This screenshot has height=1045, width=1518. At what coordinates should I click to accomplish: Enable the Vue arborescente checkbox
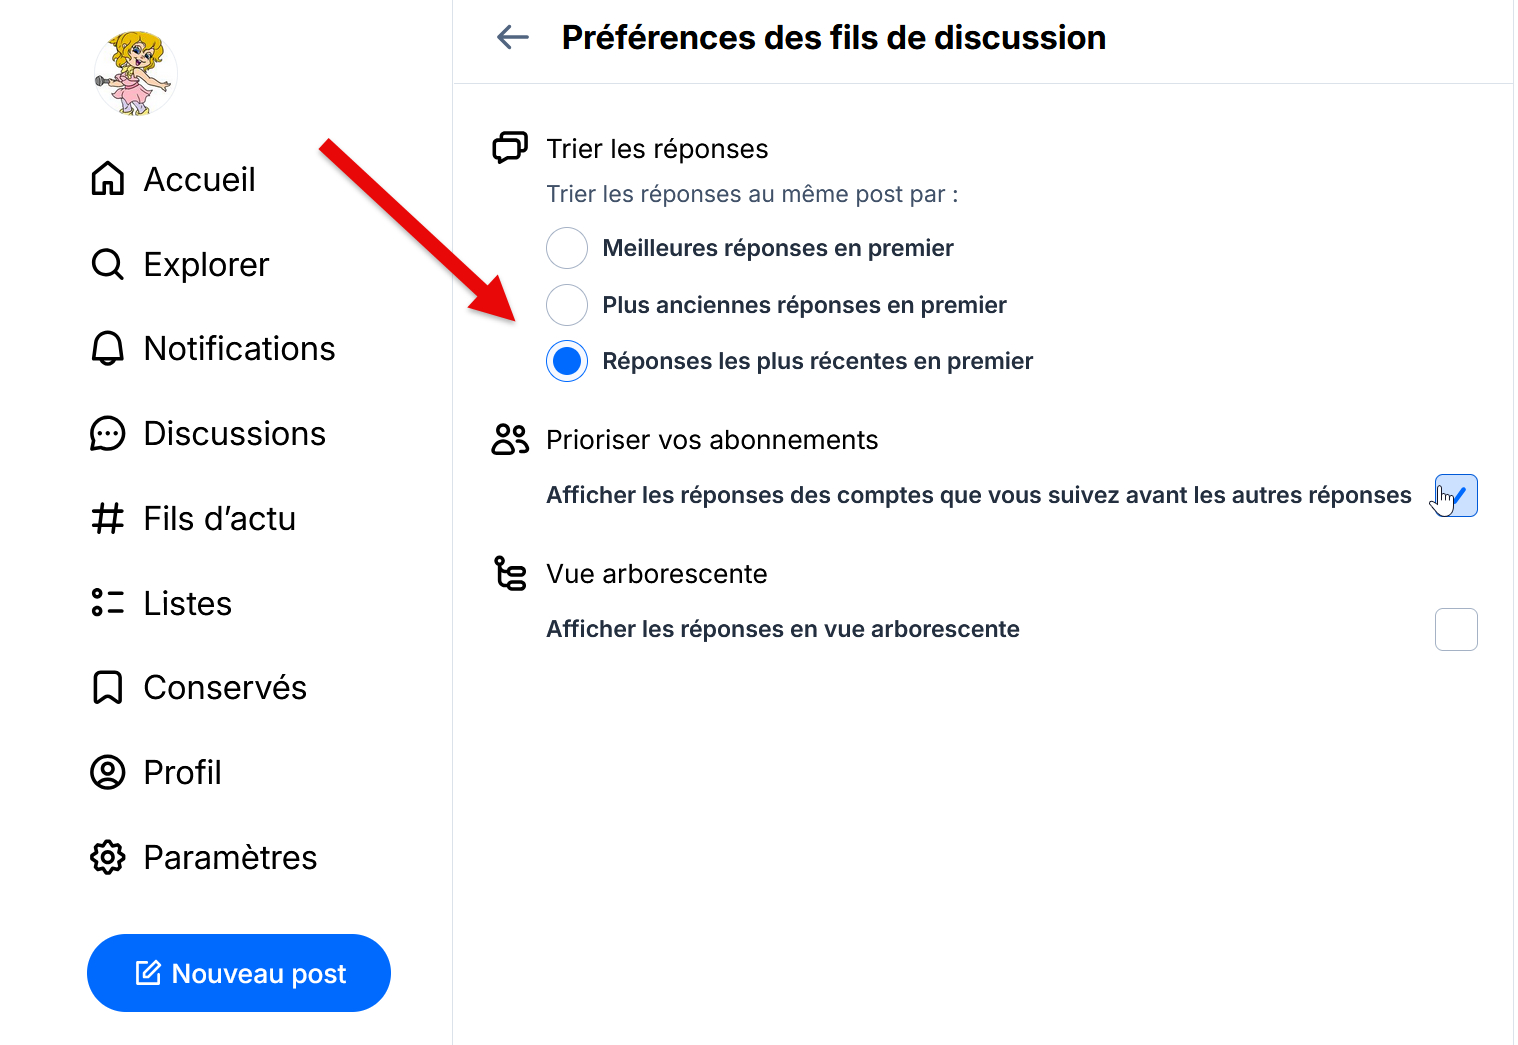[x=1456, y=630]
